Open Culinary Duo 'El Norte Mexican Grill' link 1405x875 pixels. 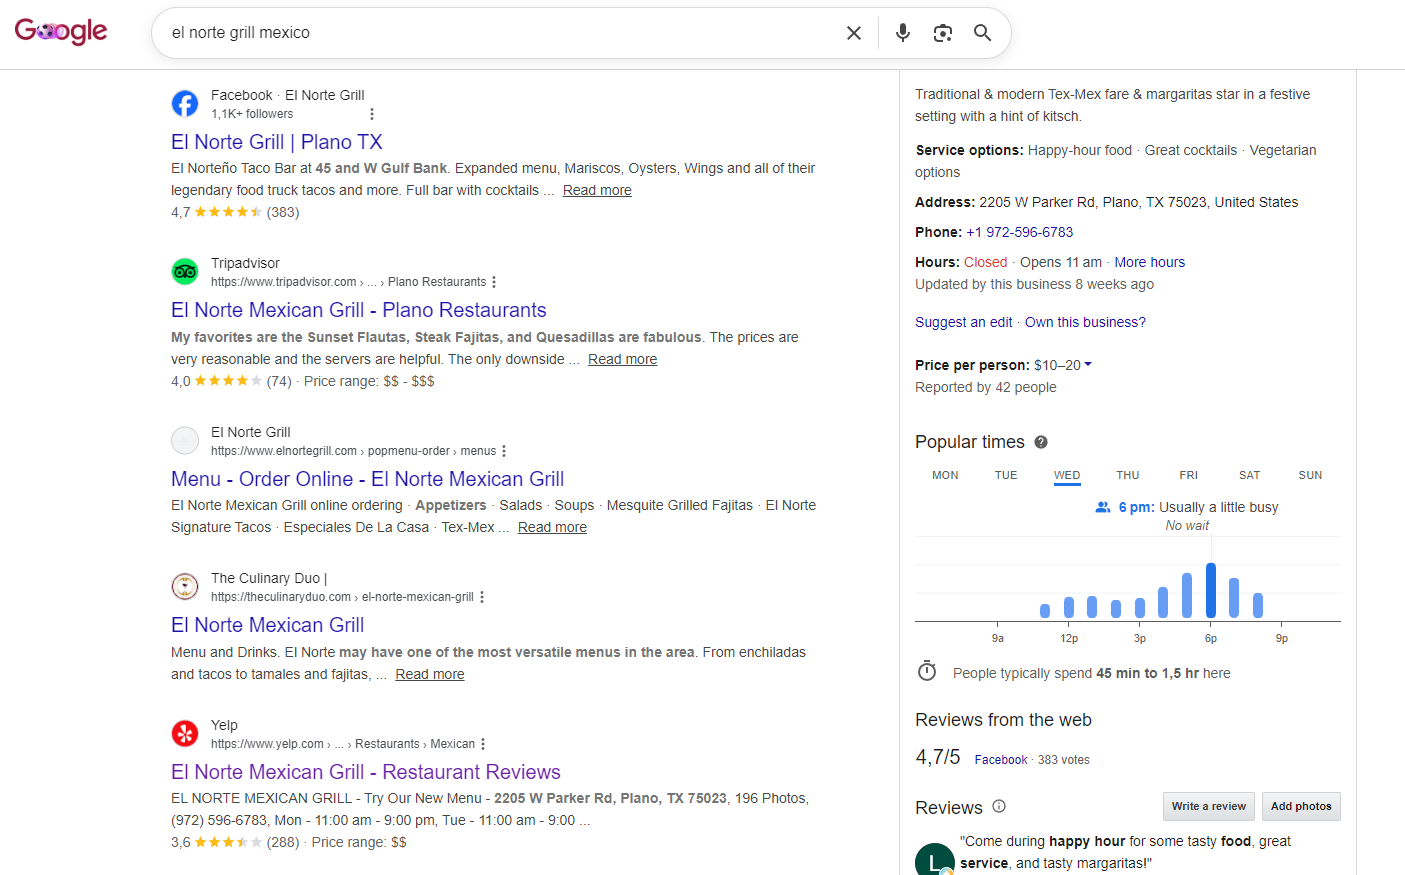click(268, 625)
